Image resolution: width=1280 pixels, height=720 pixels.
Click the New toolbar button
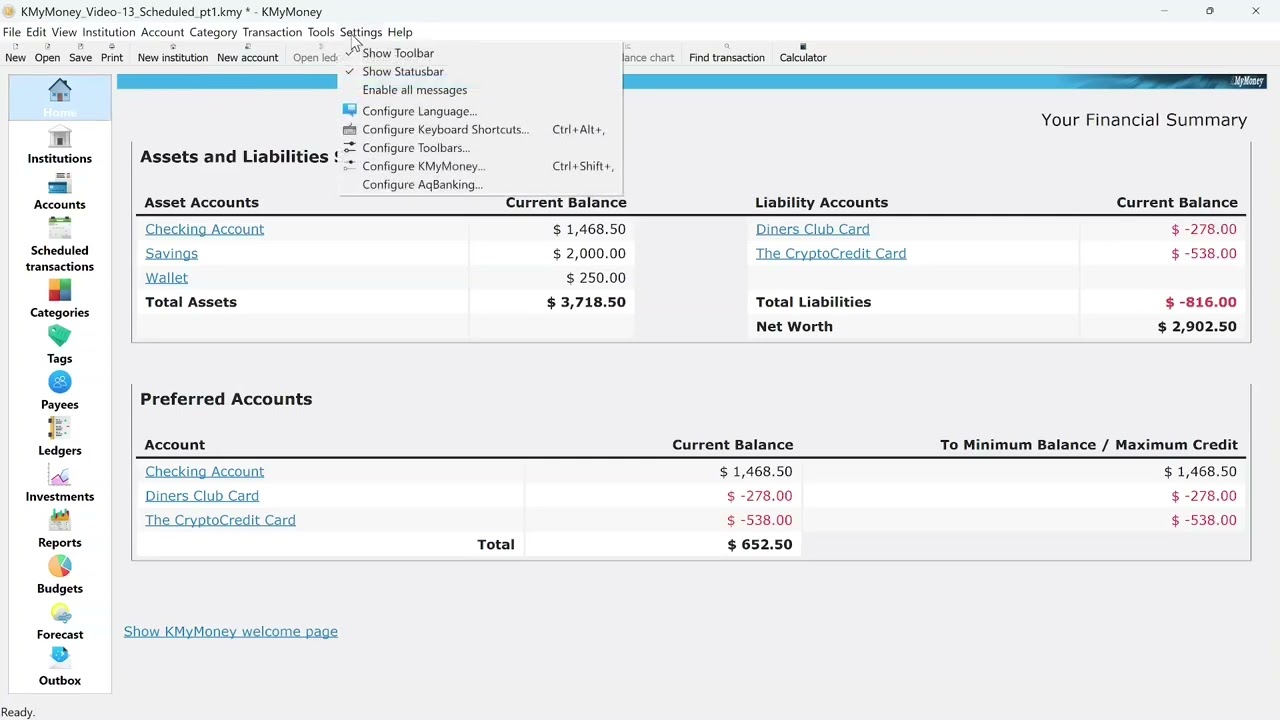click(16, 54)
